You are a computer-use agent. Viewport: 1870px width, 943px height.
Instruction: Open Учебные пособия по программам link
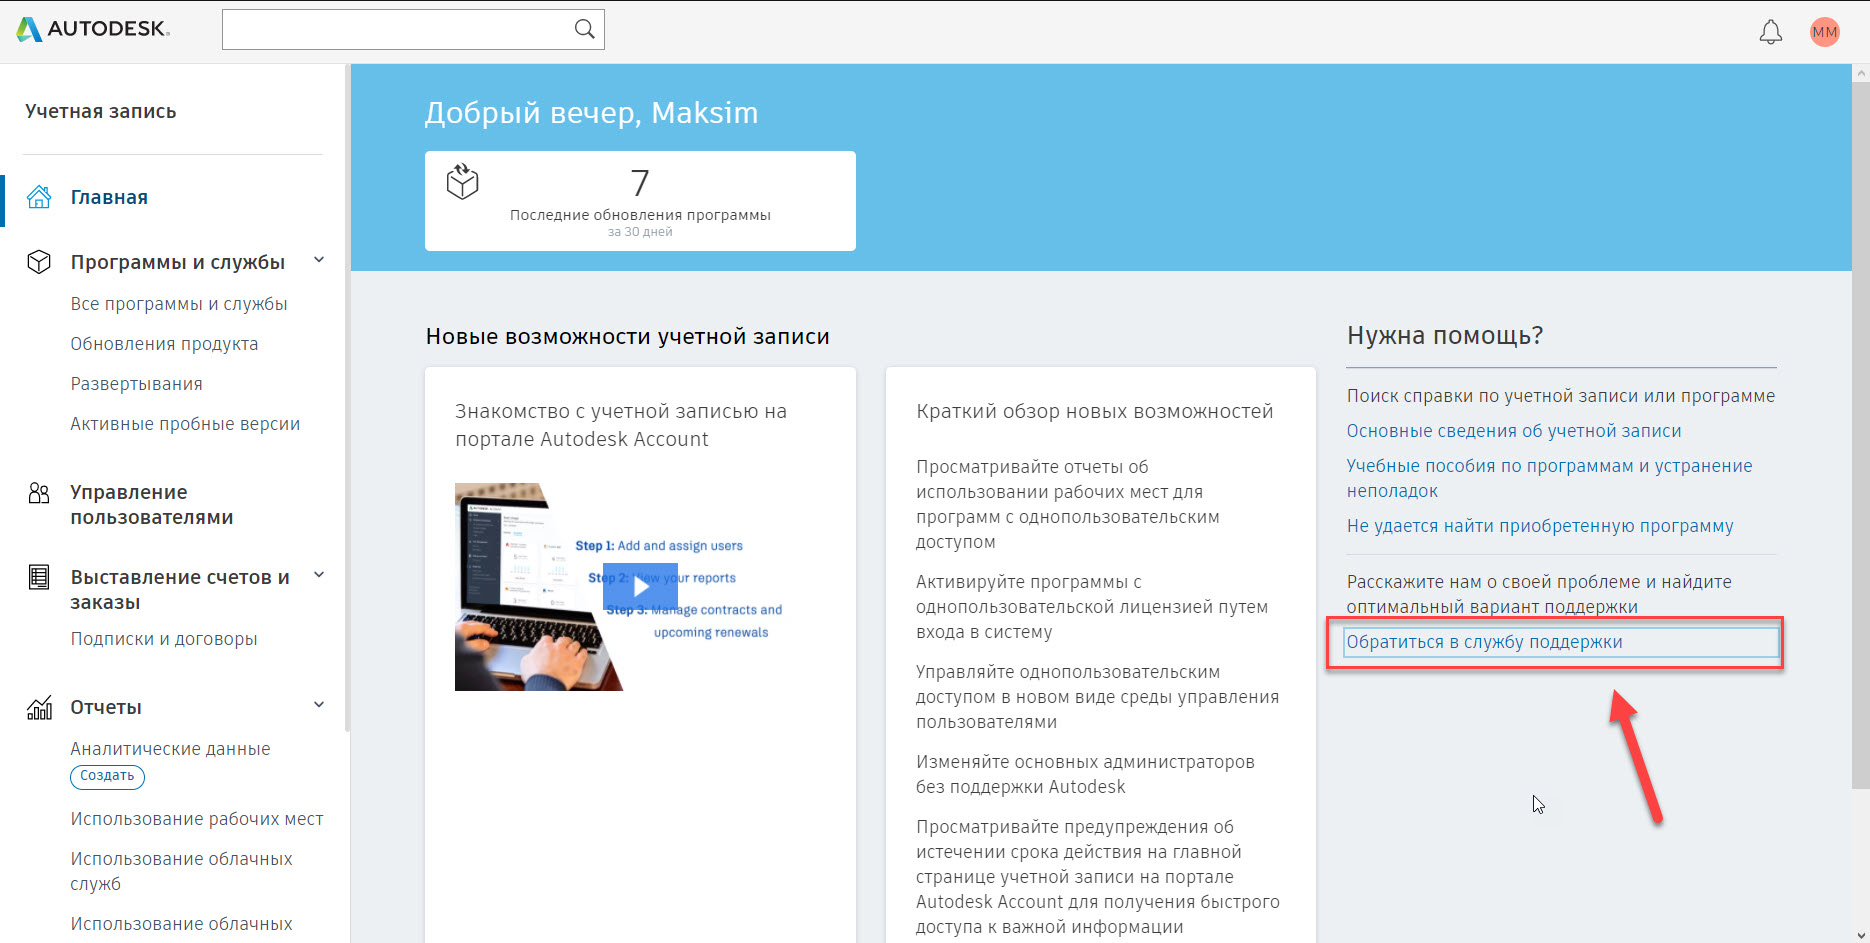[1549, 478]
